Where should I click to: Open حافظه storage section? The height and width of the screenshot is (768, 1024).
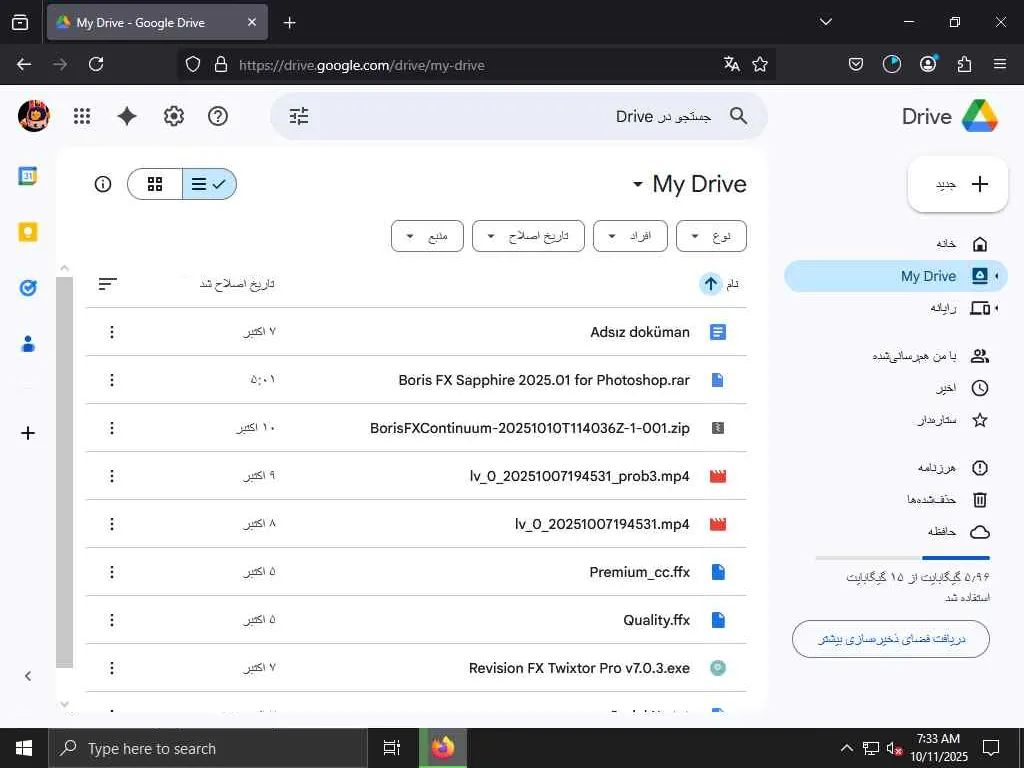coord(896,532)
